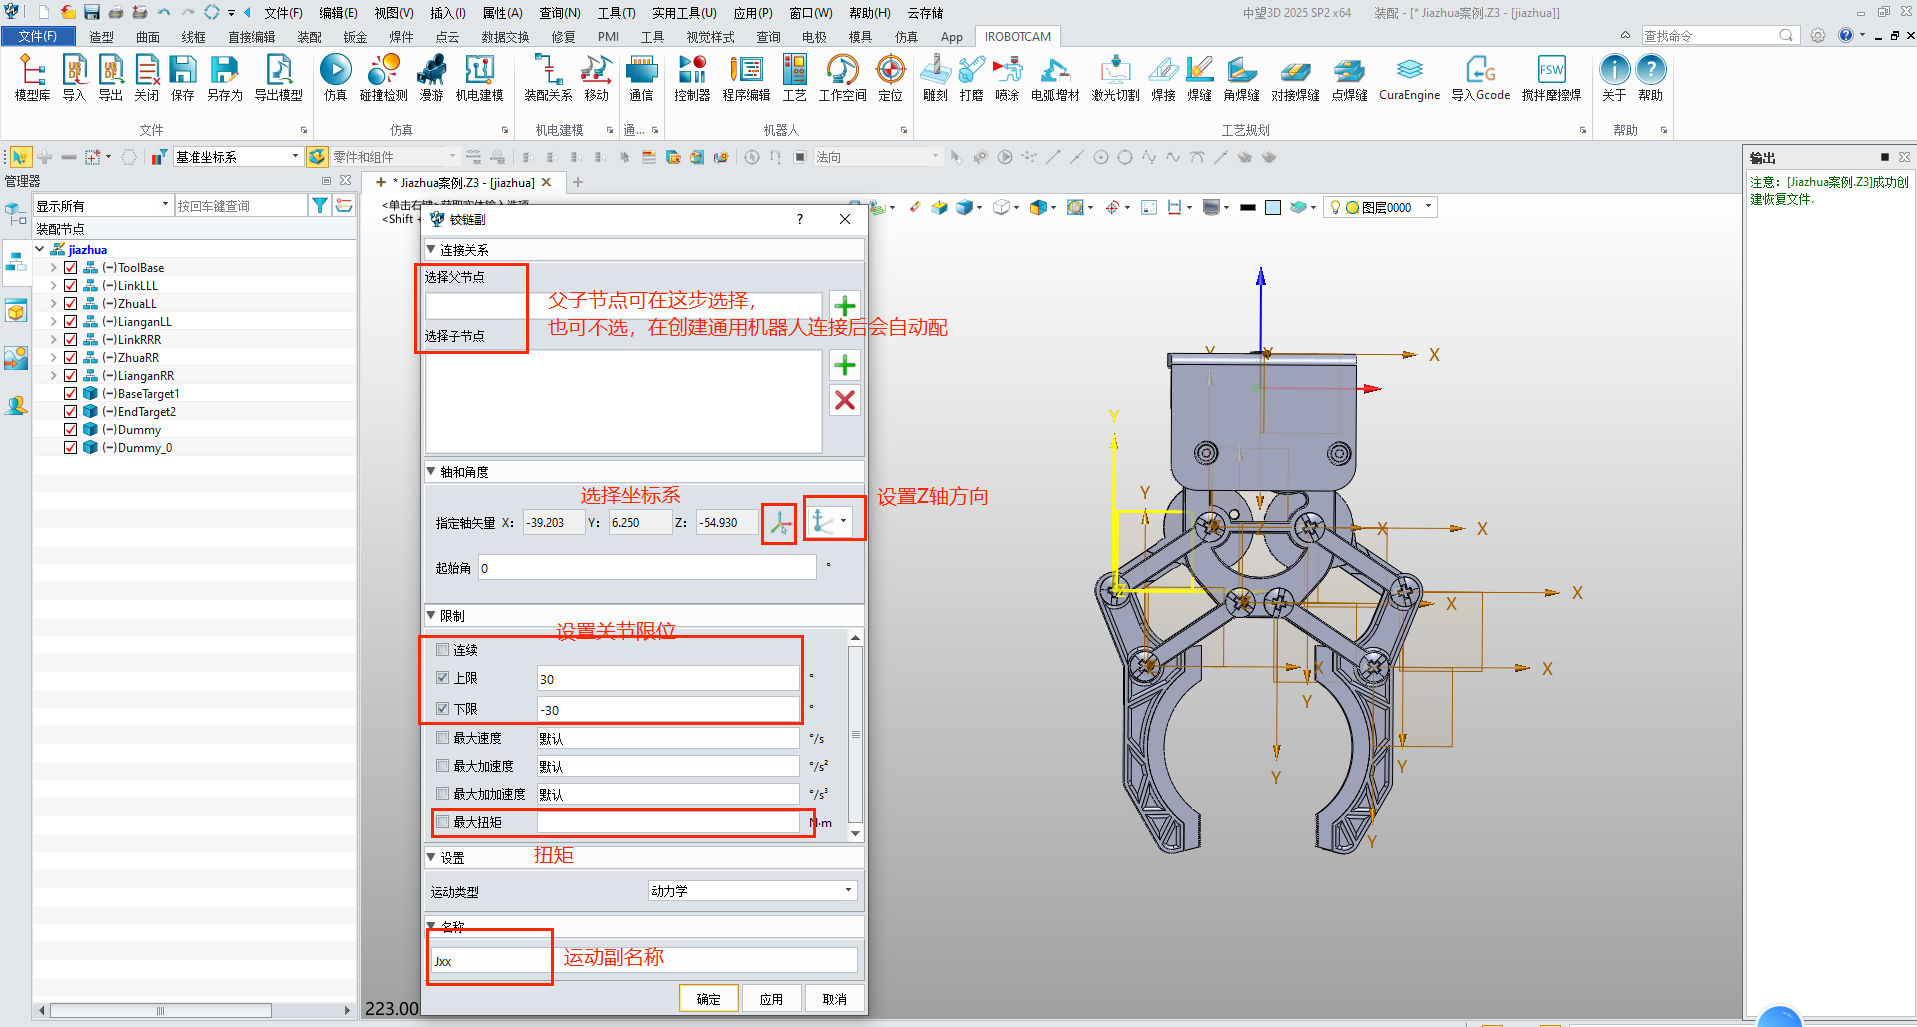Click the 取消 cancel button
The image size is (1917, 1027).
[x=834, y=999]
